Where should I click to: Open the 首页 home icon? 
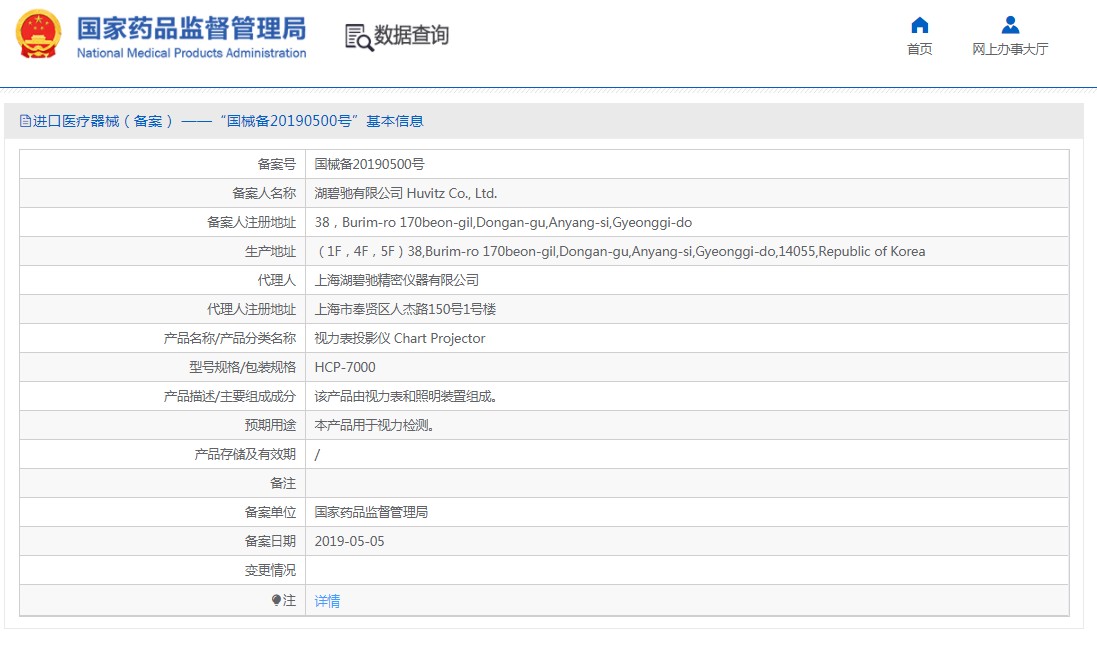coord(919,25)
